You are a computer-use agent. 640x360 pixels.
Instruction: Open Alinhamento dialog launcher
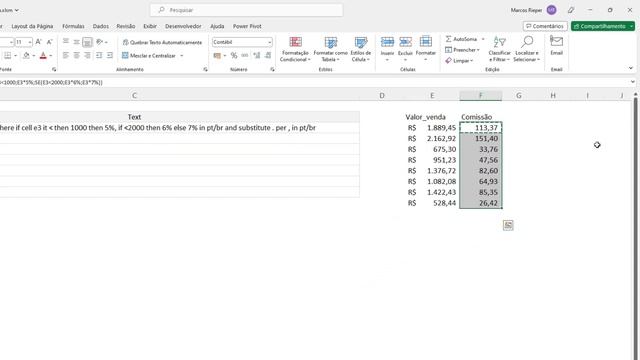[x=205, y=70]
